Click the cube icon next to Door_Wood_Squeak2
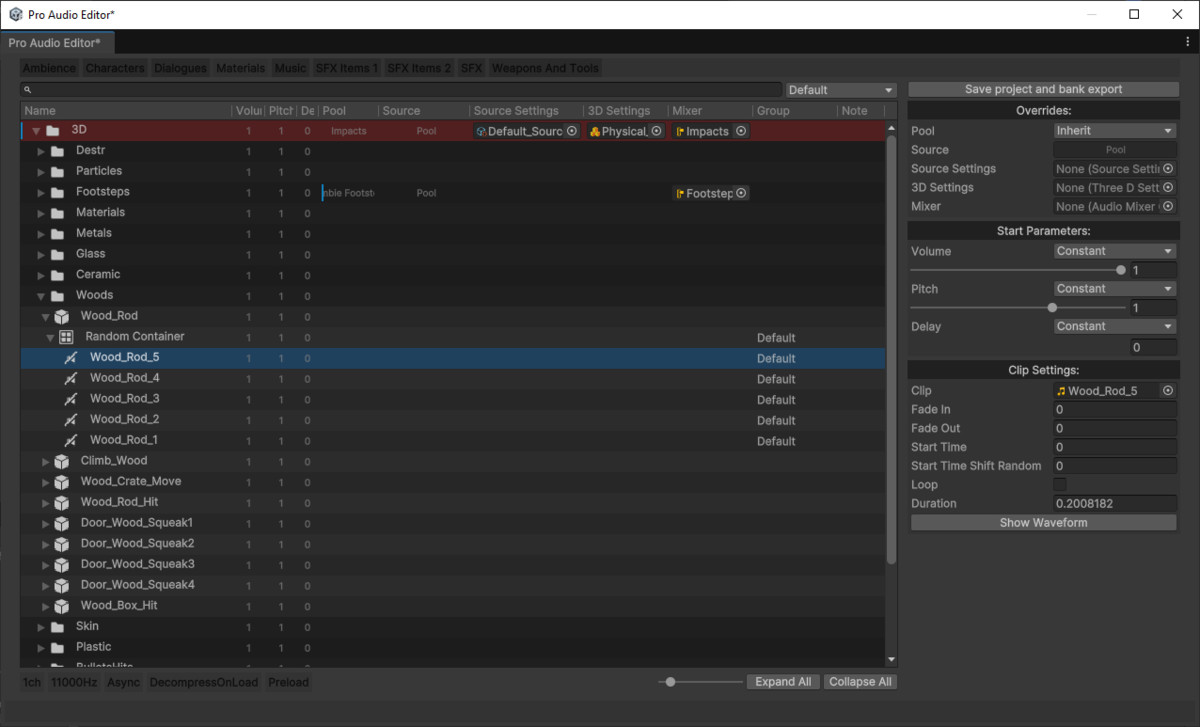Screen dimensions: 1200x727 [62, 544]
